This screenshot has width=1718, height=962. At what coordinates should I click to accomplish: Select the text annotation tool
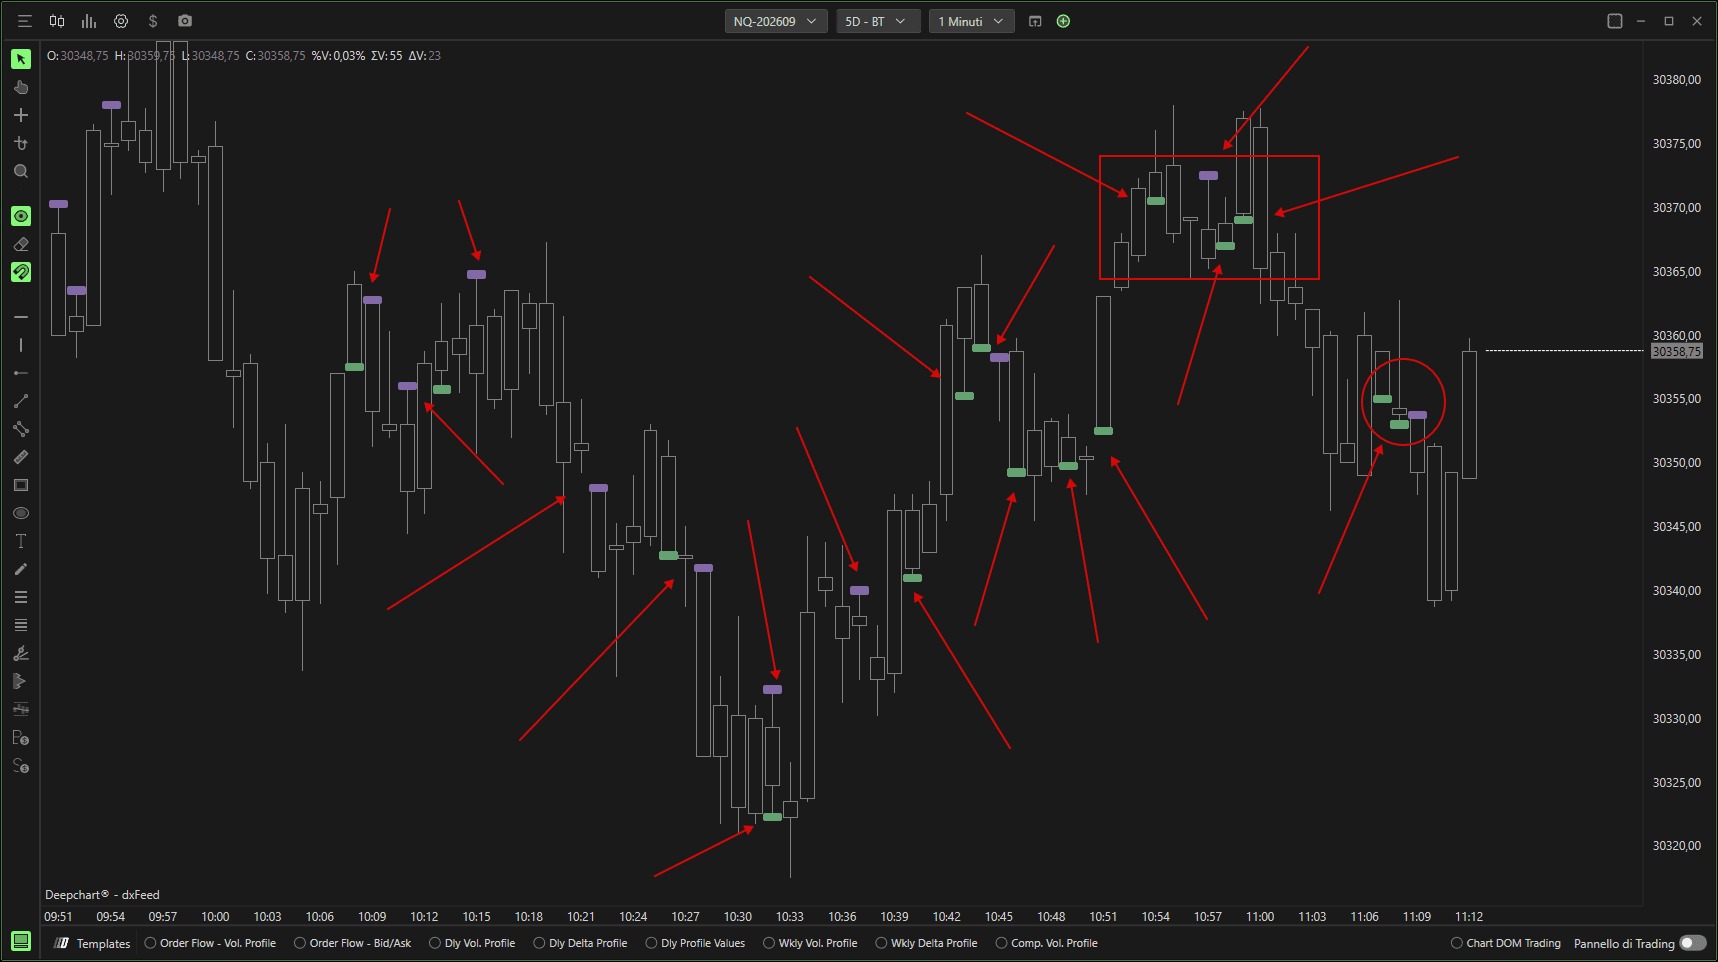pos(21,541)
